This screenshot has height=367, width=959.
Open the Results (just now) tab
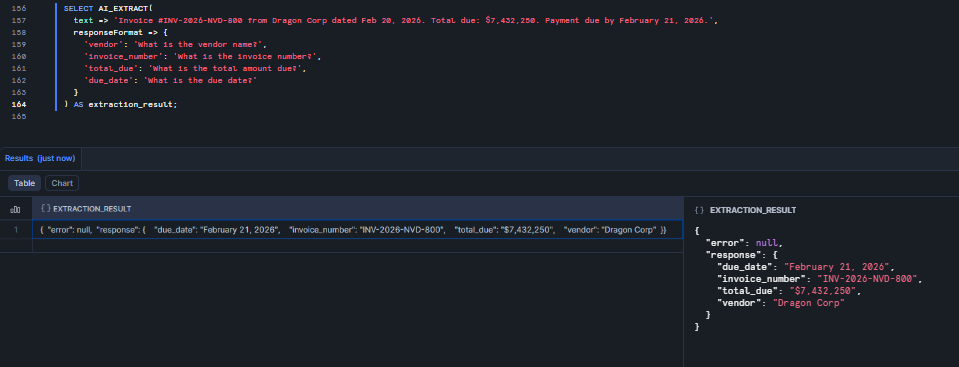[x=40, y=158]
